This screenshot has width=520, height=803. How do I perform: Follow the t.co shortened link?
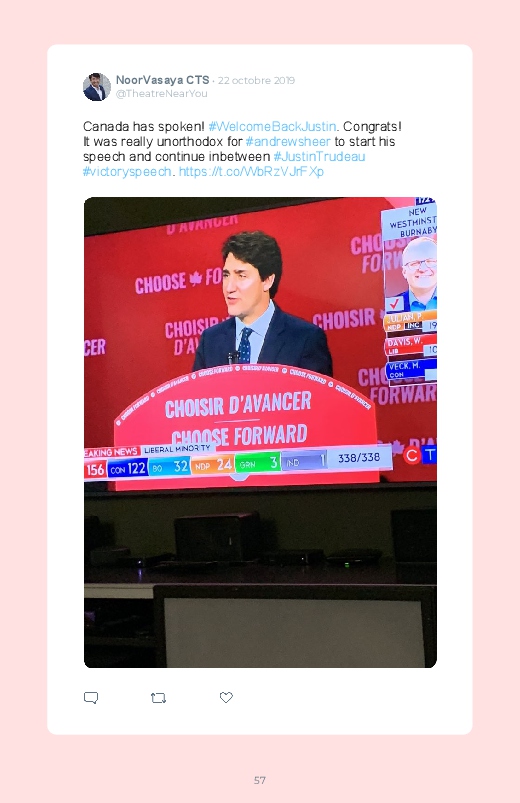[x=251, y=172]
